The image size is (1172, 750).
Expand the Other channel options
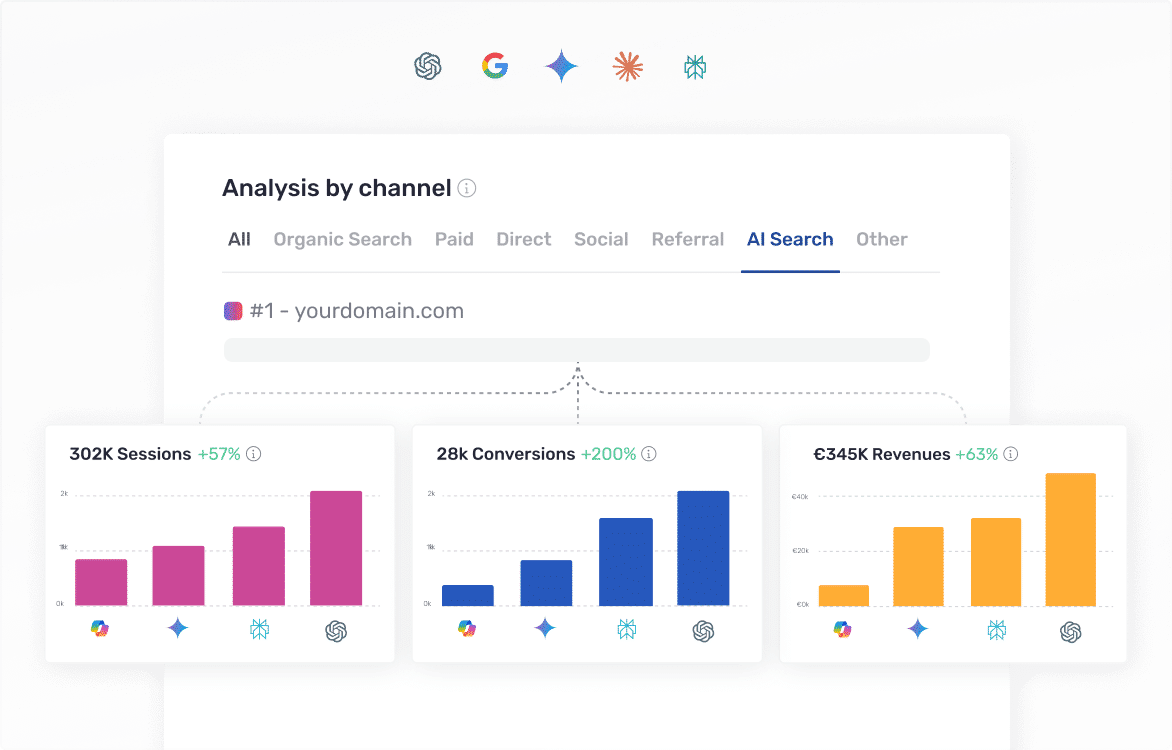coord(881,239)
